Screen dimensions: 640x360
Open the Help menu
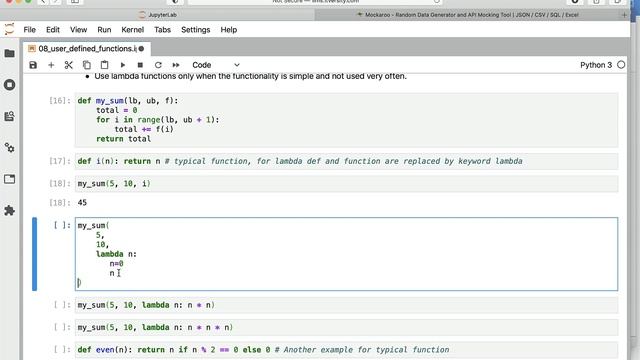pyautogui.click(x=229, y=30)
